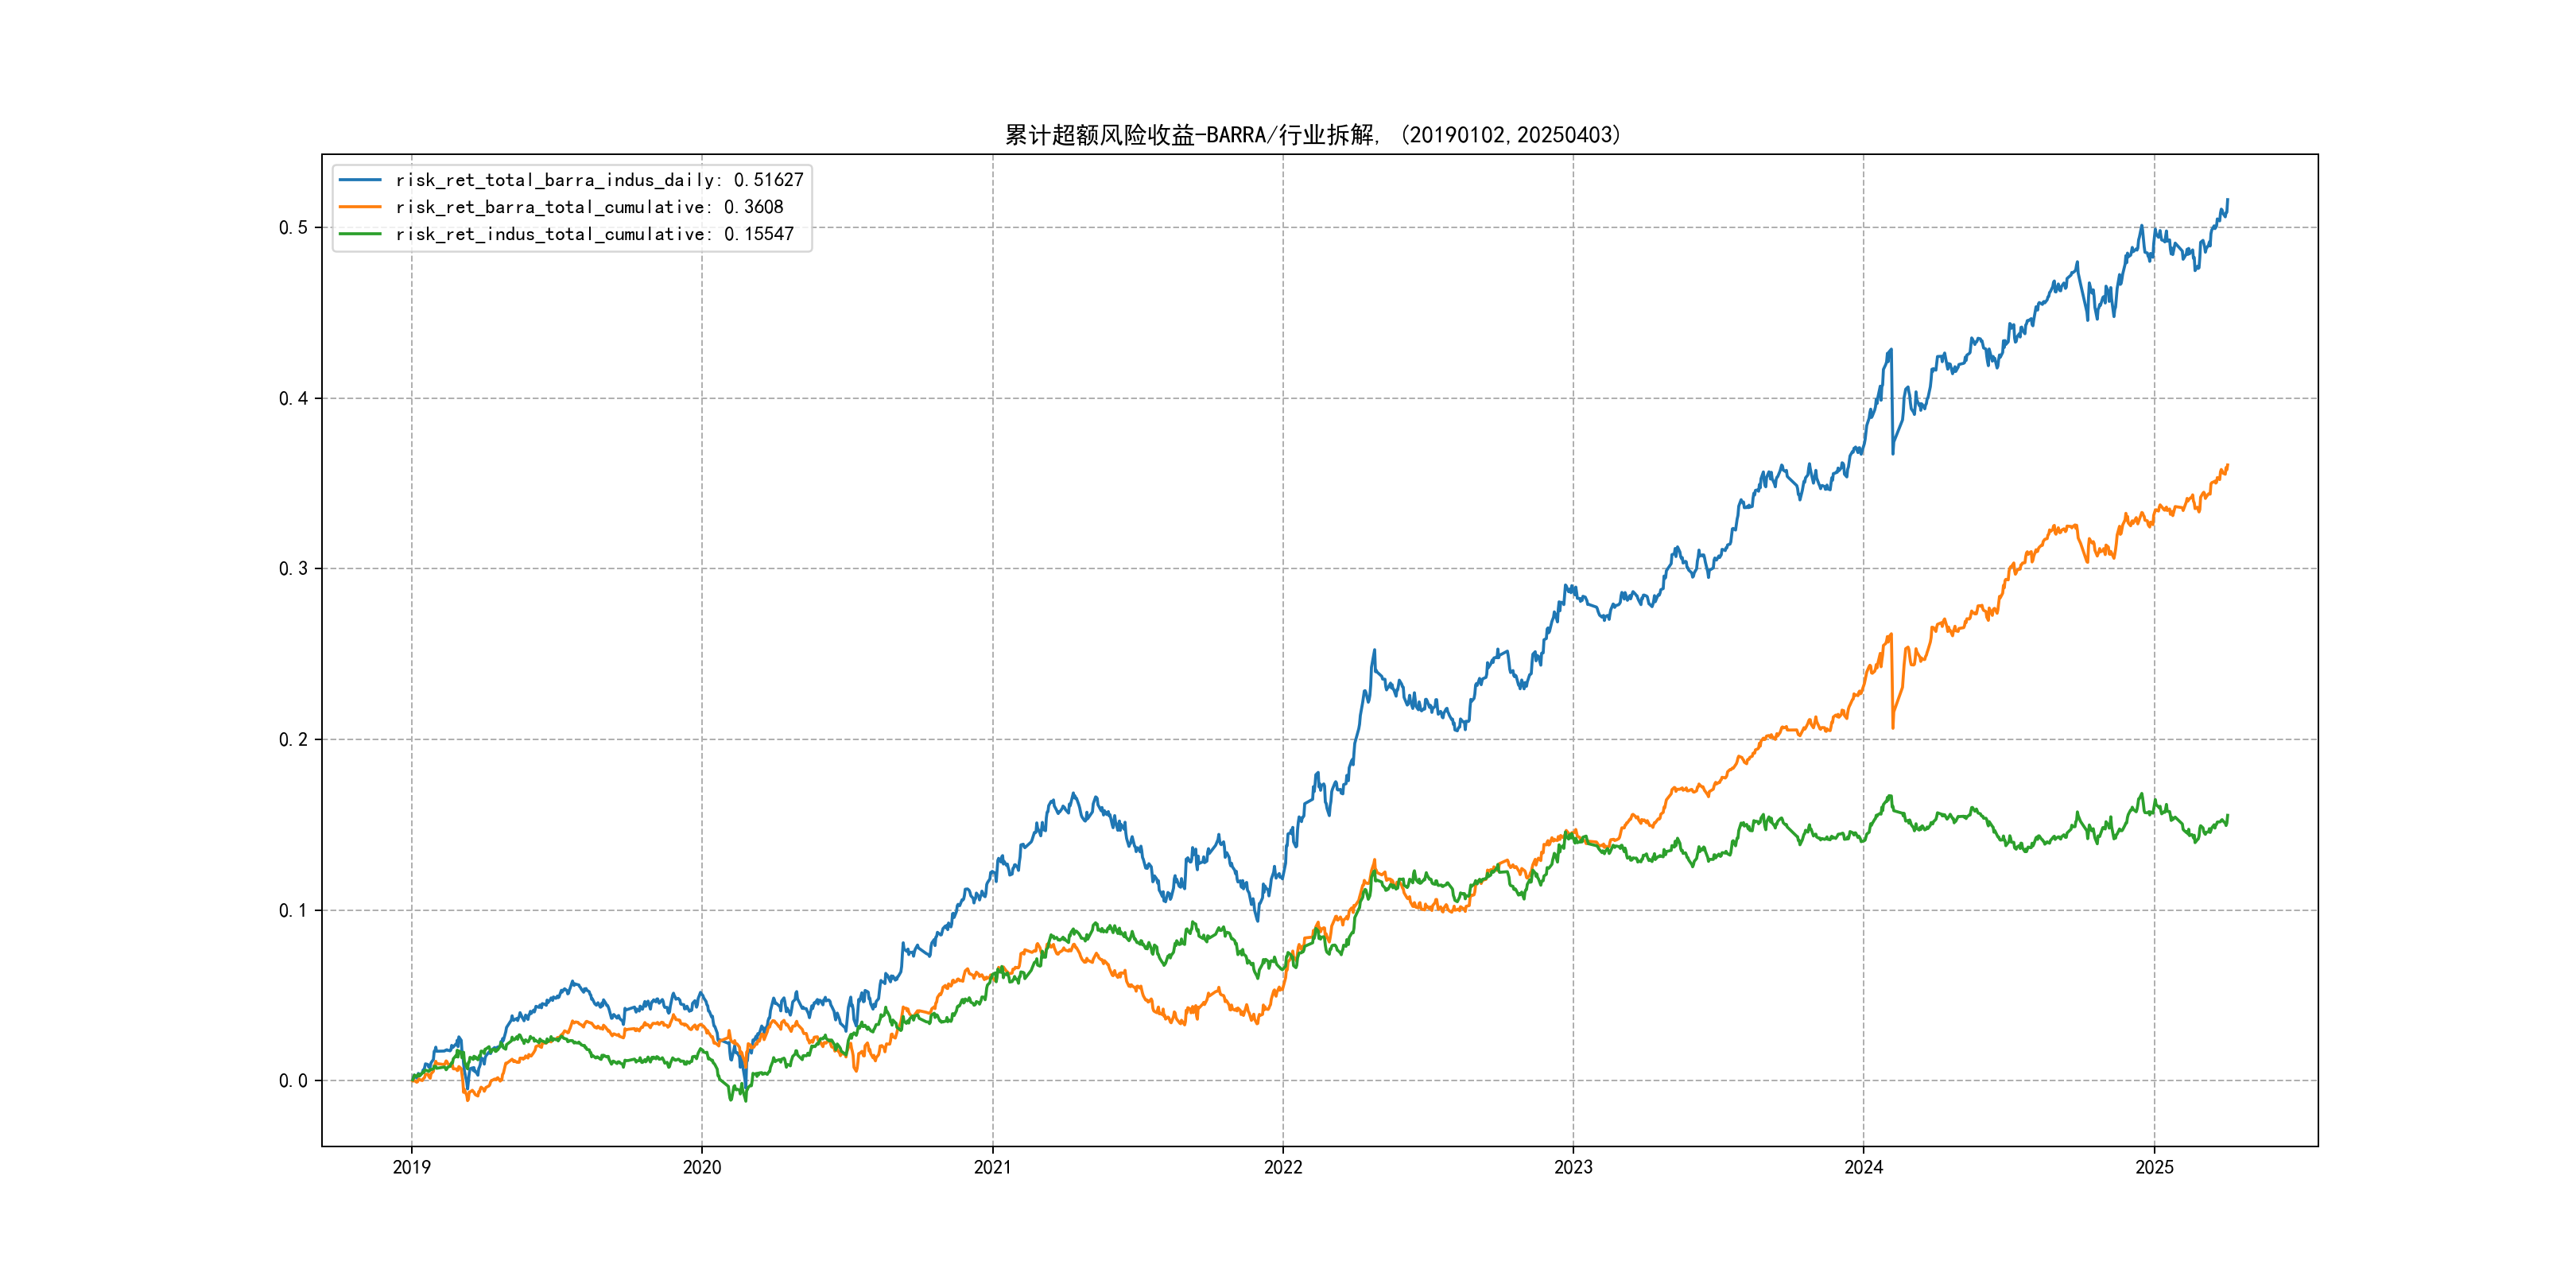Click the 2023 x-axis tick label
The width and height of the screenshot is (2576, 1288).
point(1573,1167)
